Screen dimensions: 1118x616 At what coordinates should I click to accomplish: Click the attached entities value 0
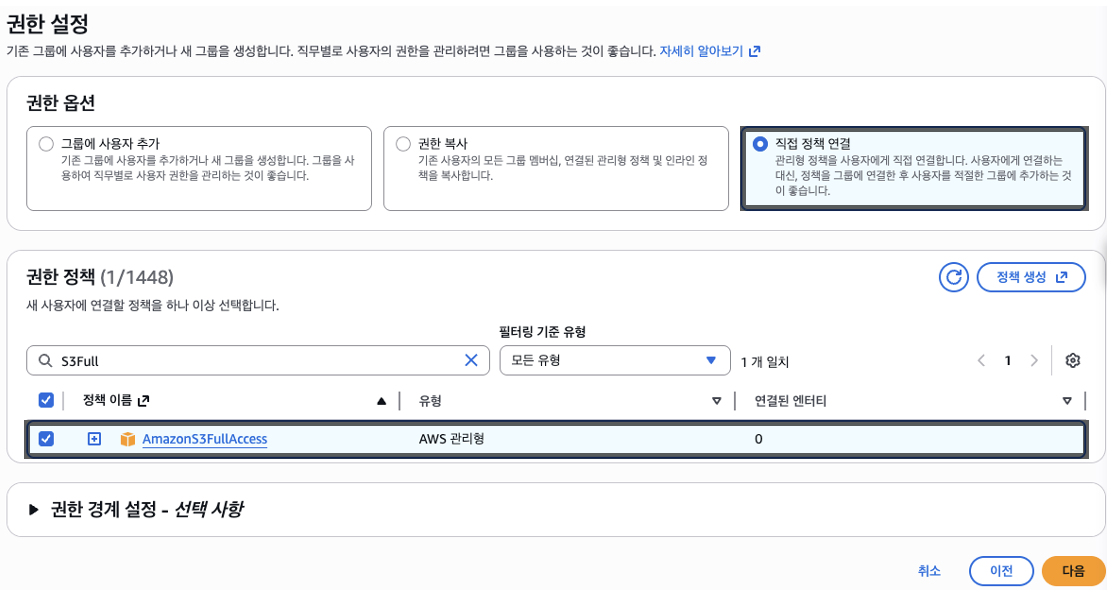(758, 439)
